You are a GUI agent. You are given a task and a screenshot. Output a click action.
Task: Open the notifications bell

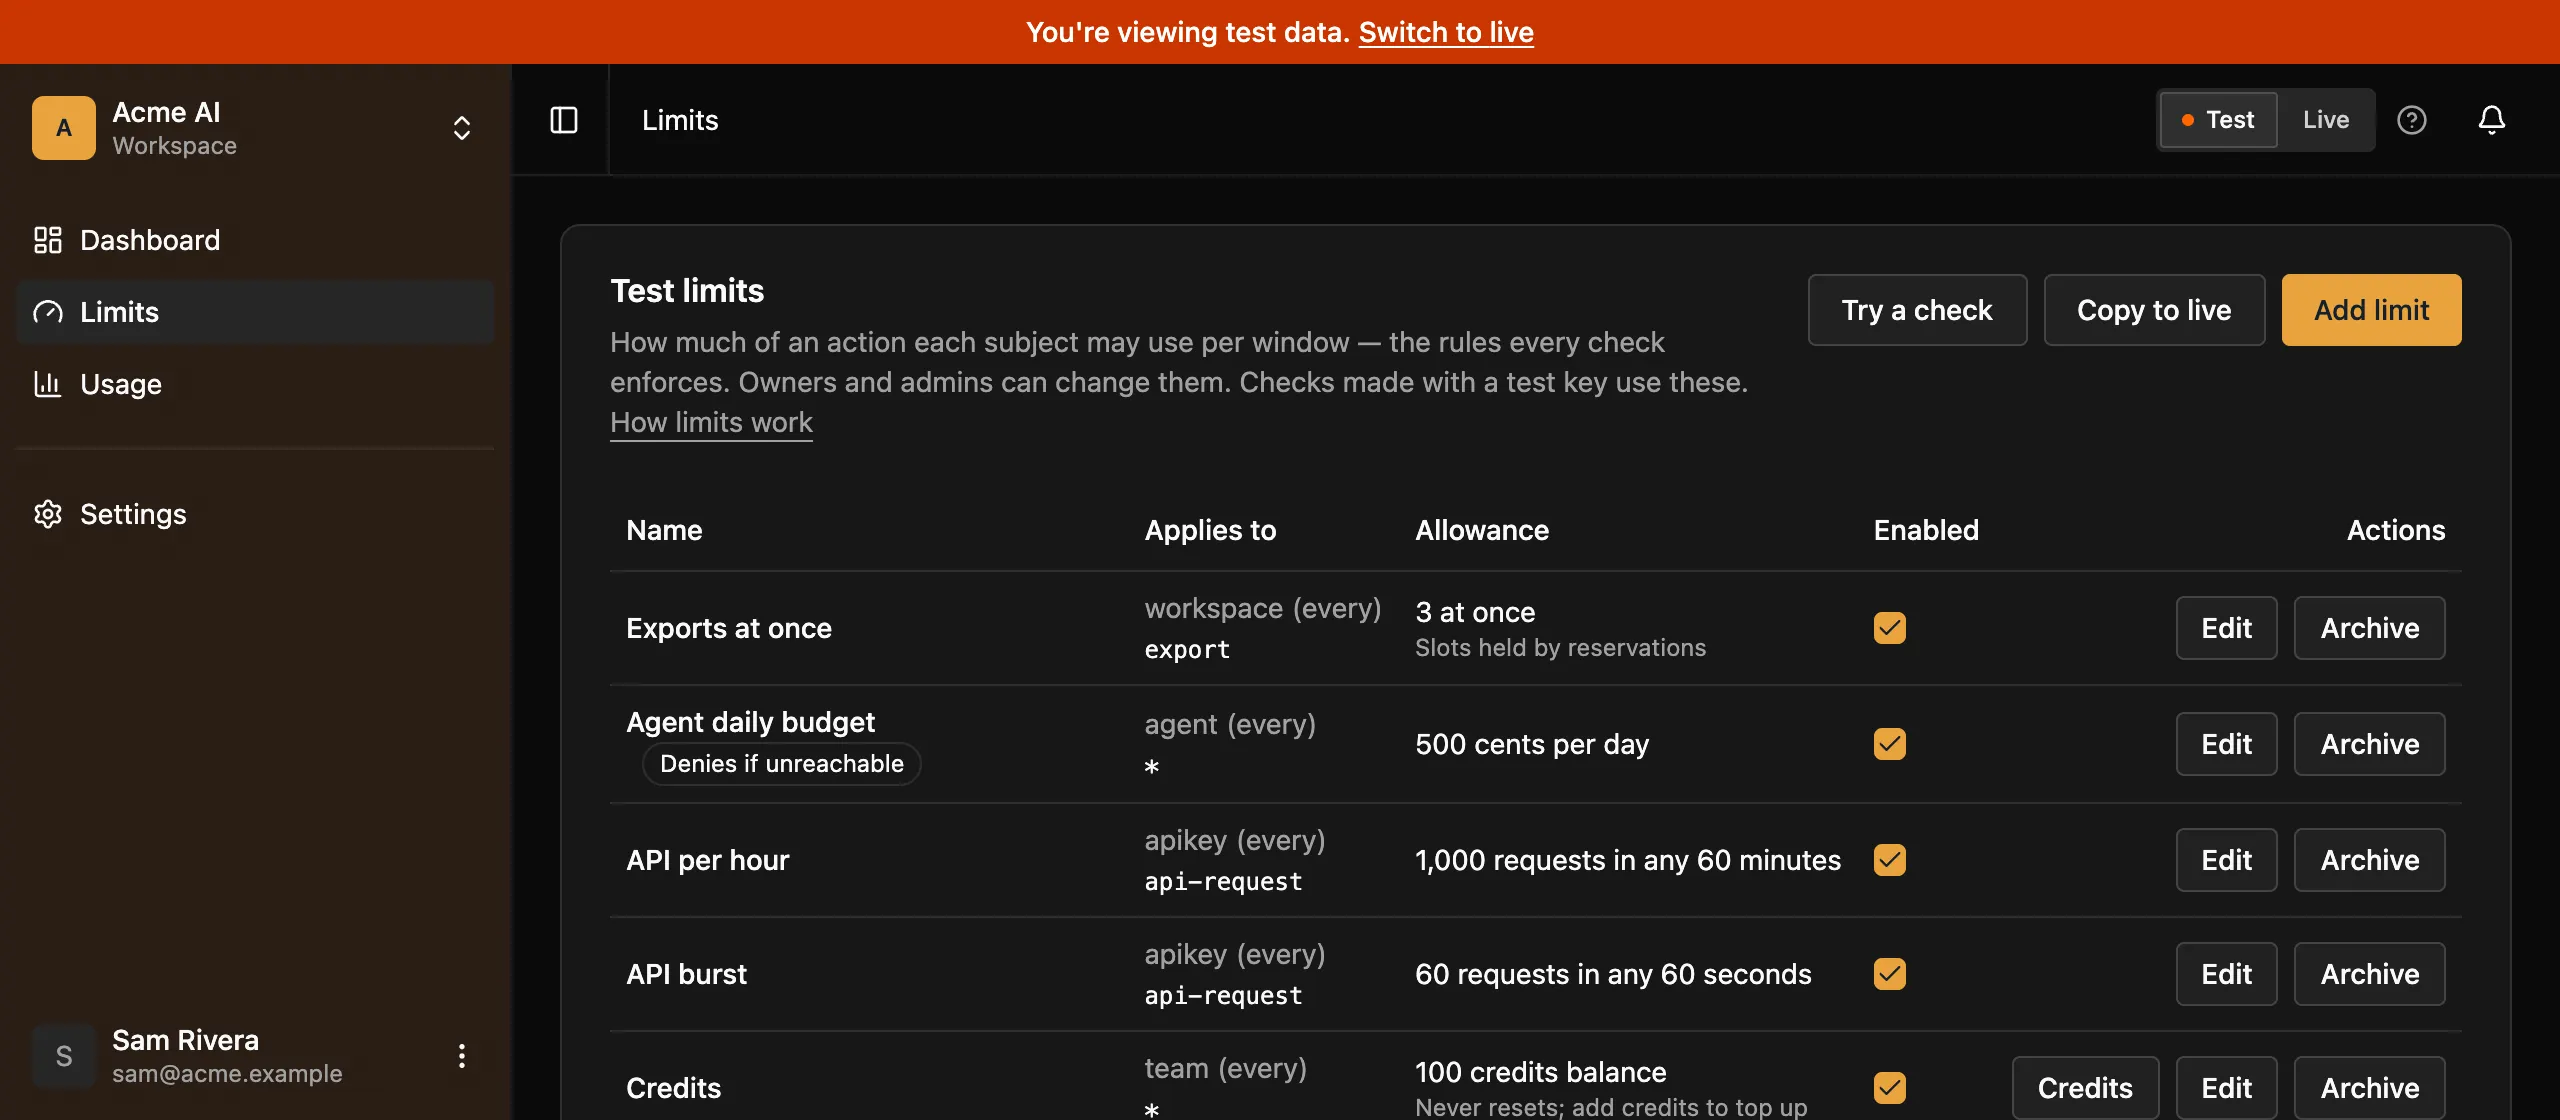(2492, 120)
